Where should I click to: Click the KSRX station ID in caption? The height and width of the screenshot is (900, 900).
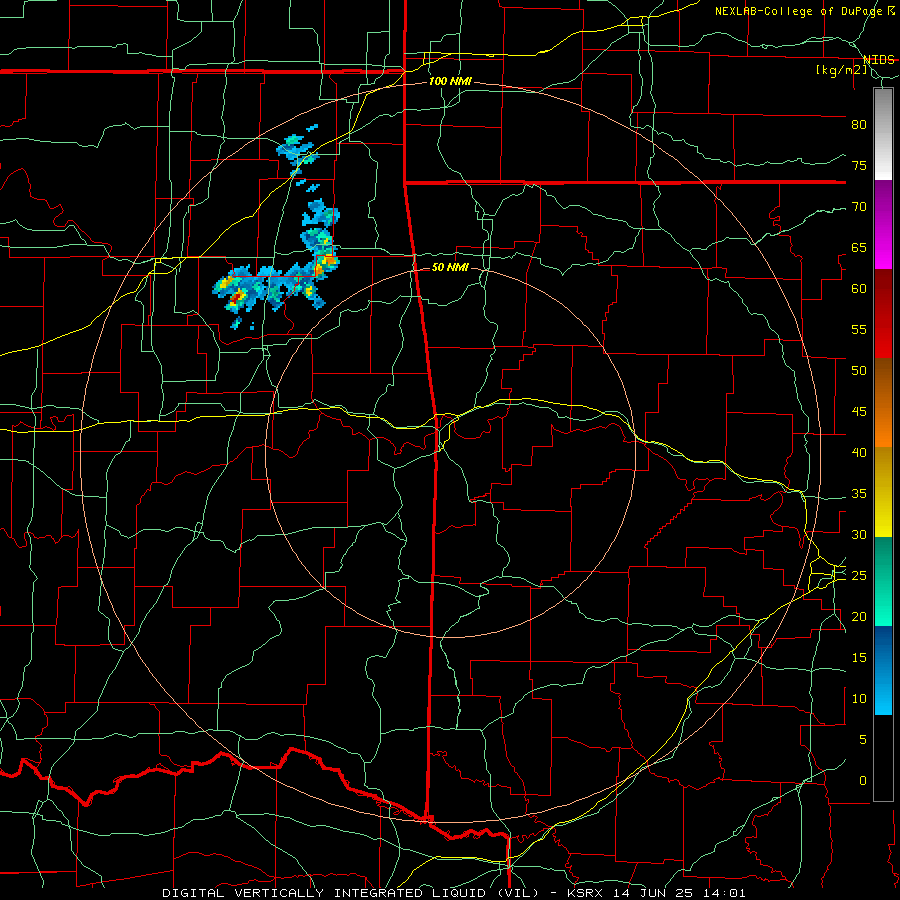(x=584, y=893)
